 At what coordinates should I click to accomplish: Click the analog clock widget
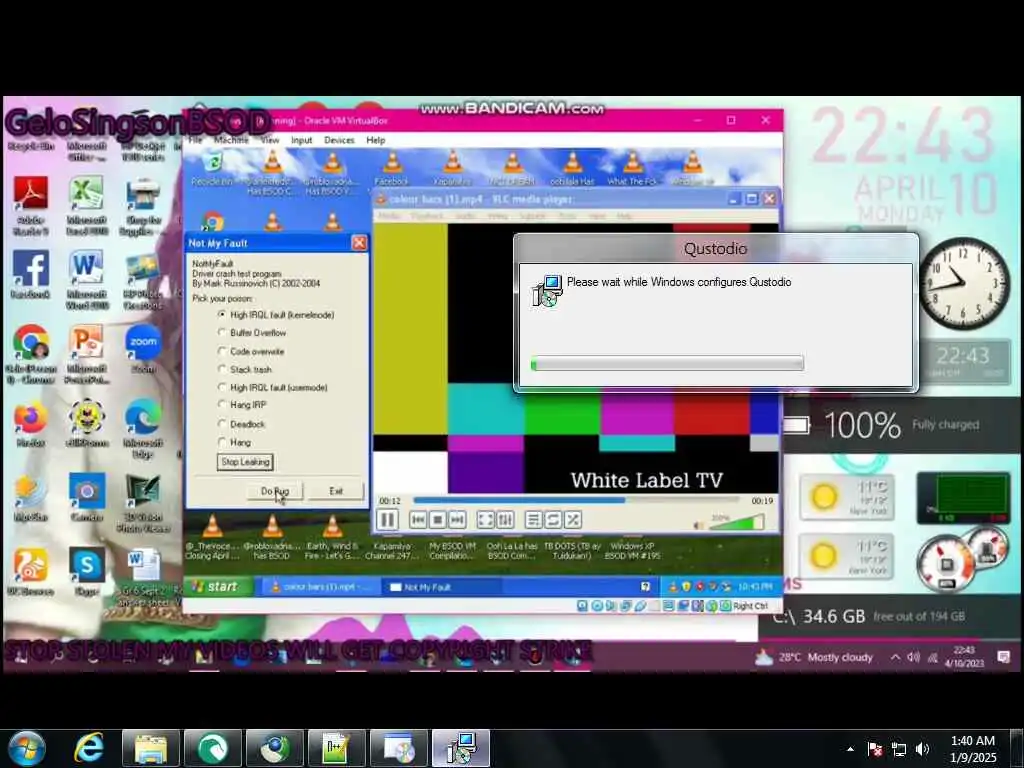point(963,282)
